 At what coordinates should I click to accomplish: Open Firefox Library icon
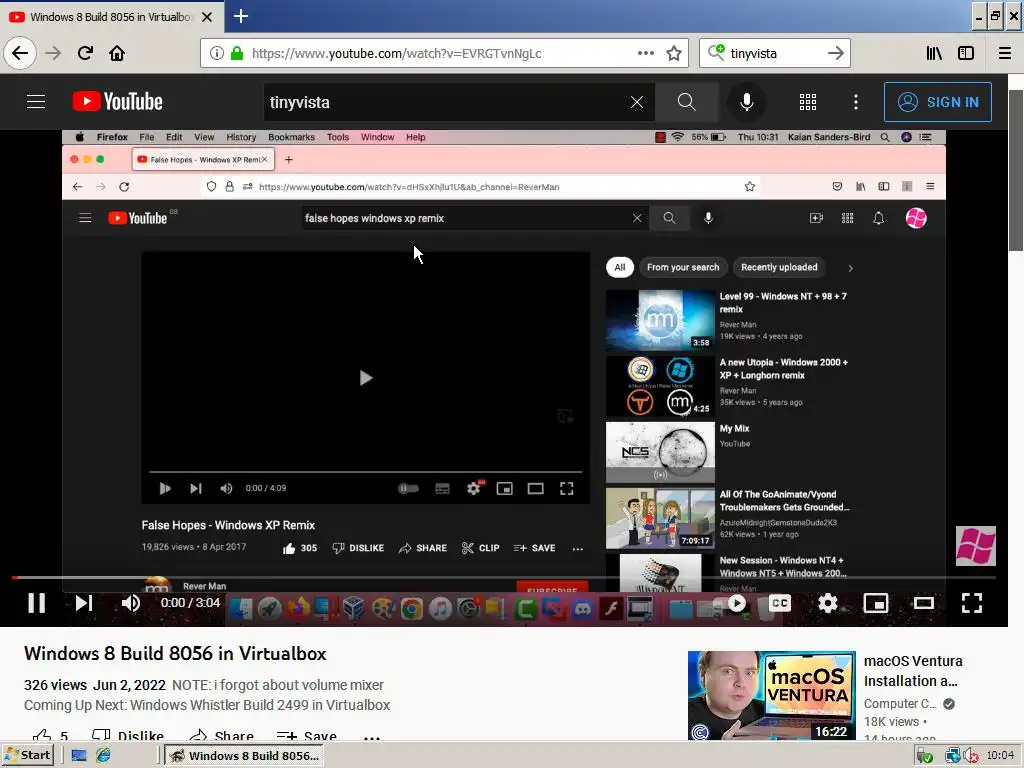tap(934, 53)
